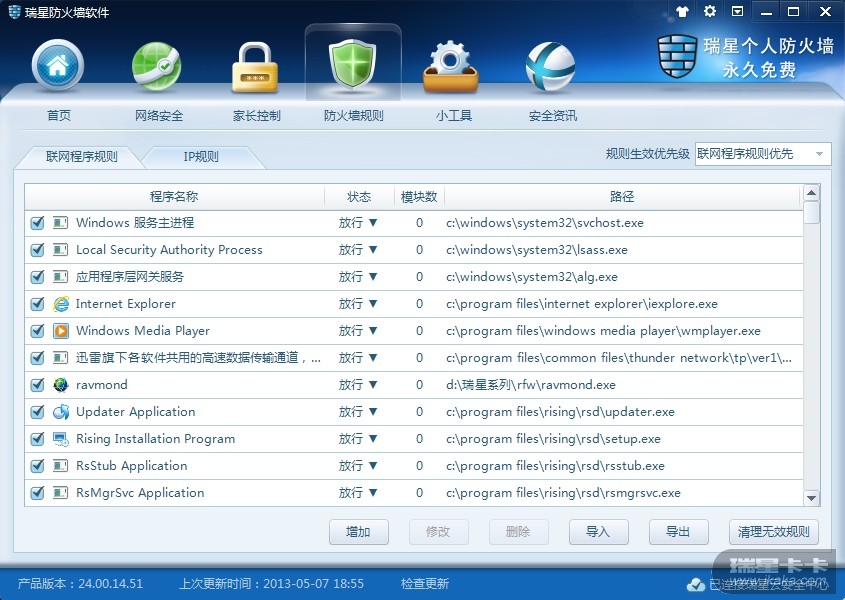Uncheck the RsMgrSvc Application rule checkbox

[37, 492]
